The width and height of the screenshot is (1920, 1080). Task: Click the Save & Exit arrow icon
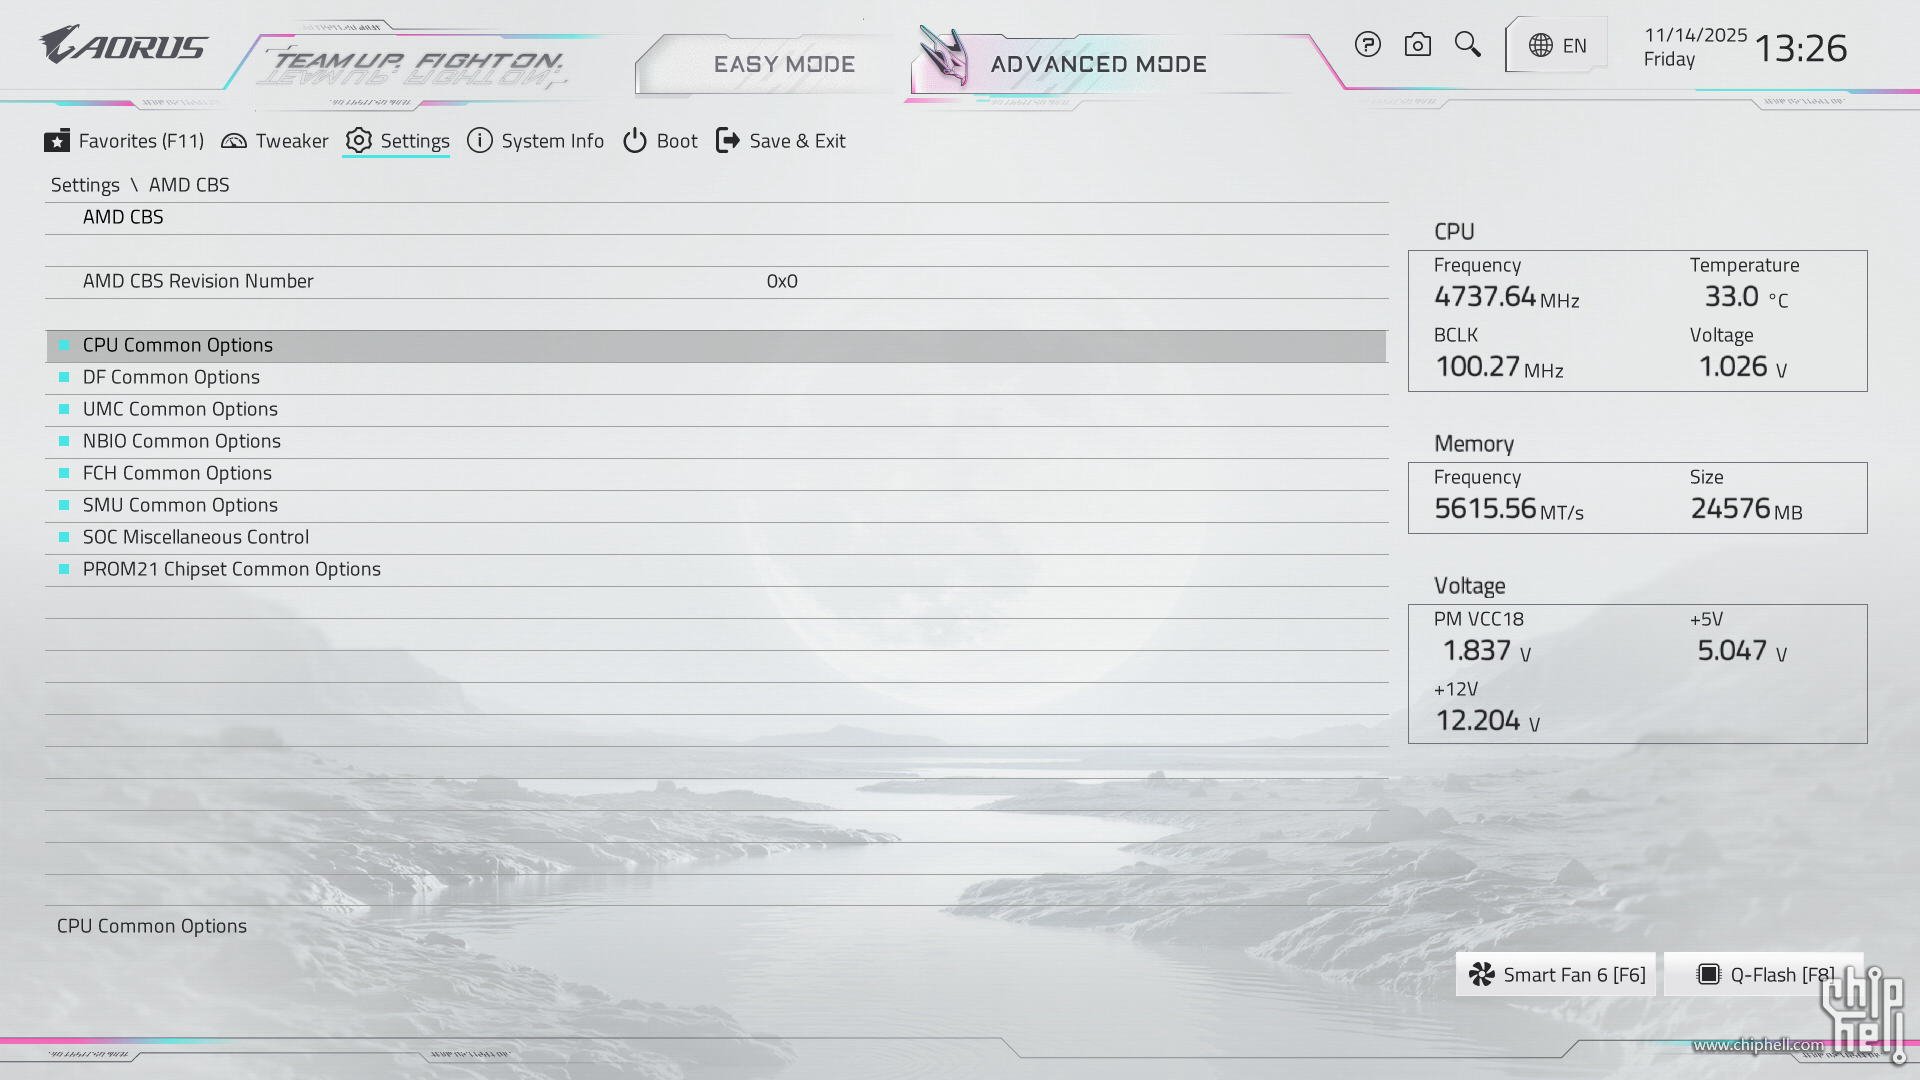728,141
